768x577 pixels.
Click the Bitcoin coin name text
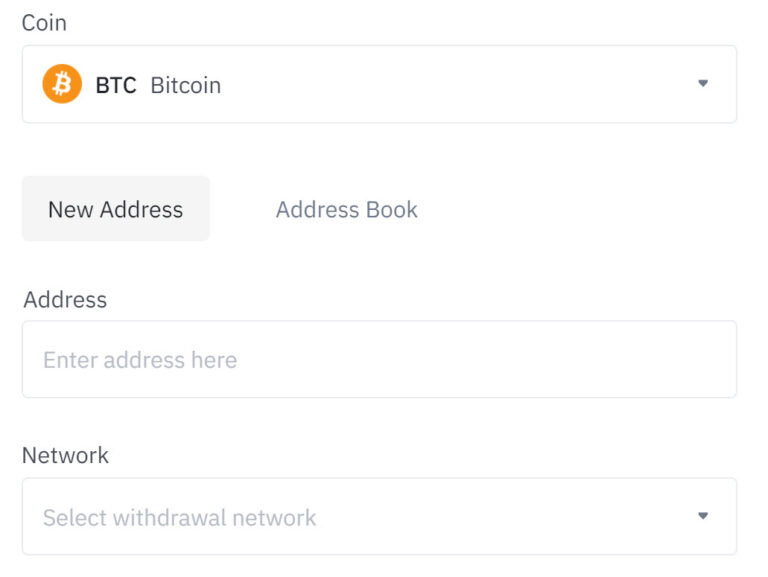[186, 85]
